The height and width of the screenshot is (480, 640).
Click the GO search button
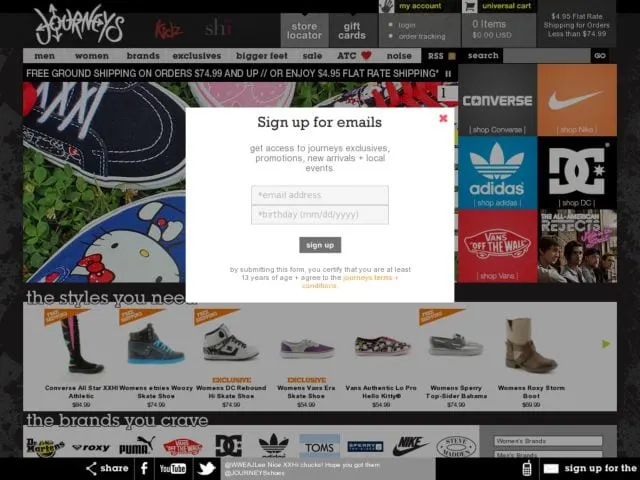[600, 56]
